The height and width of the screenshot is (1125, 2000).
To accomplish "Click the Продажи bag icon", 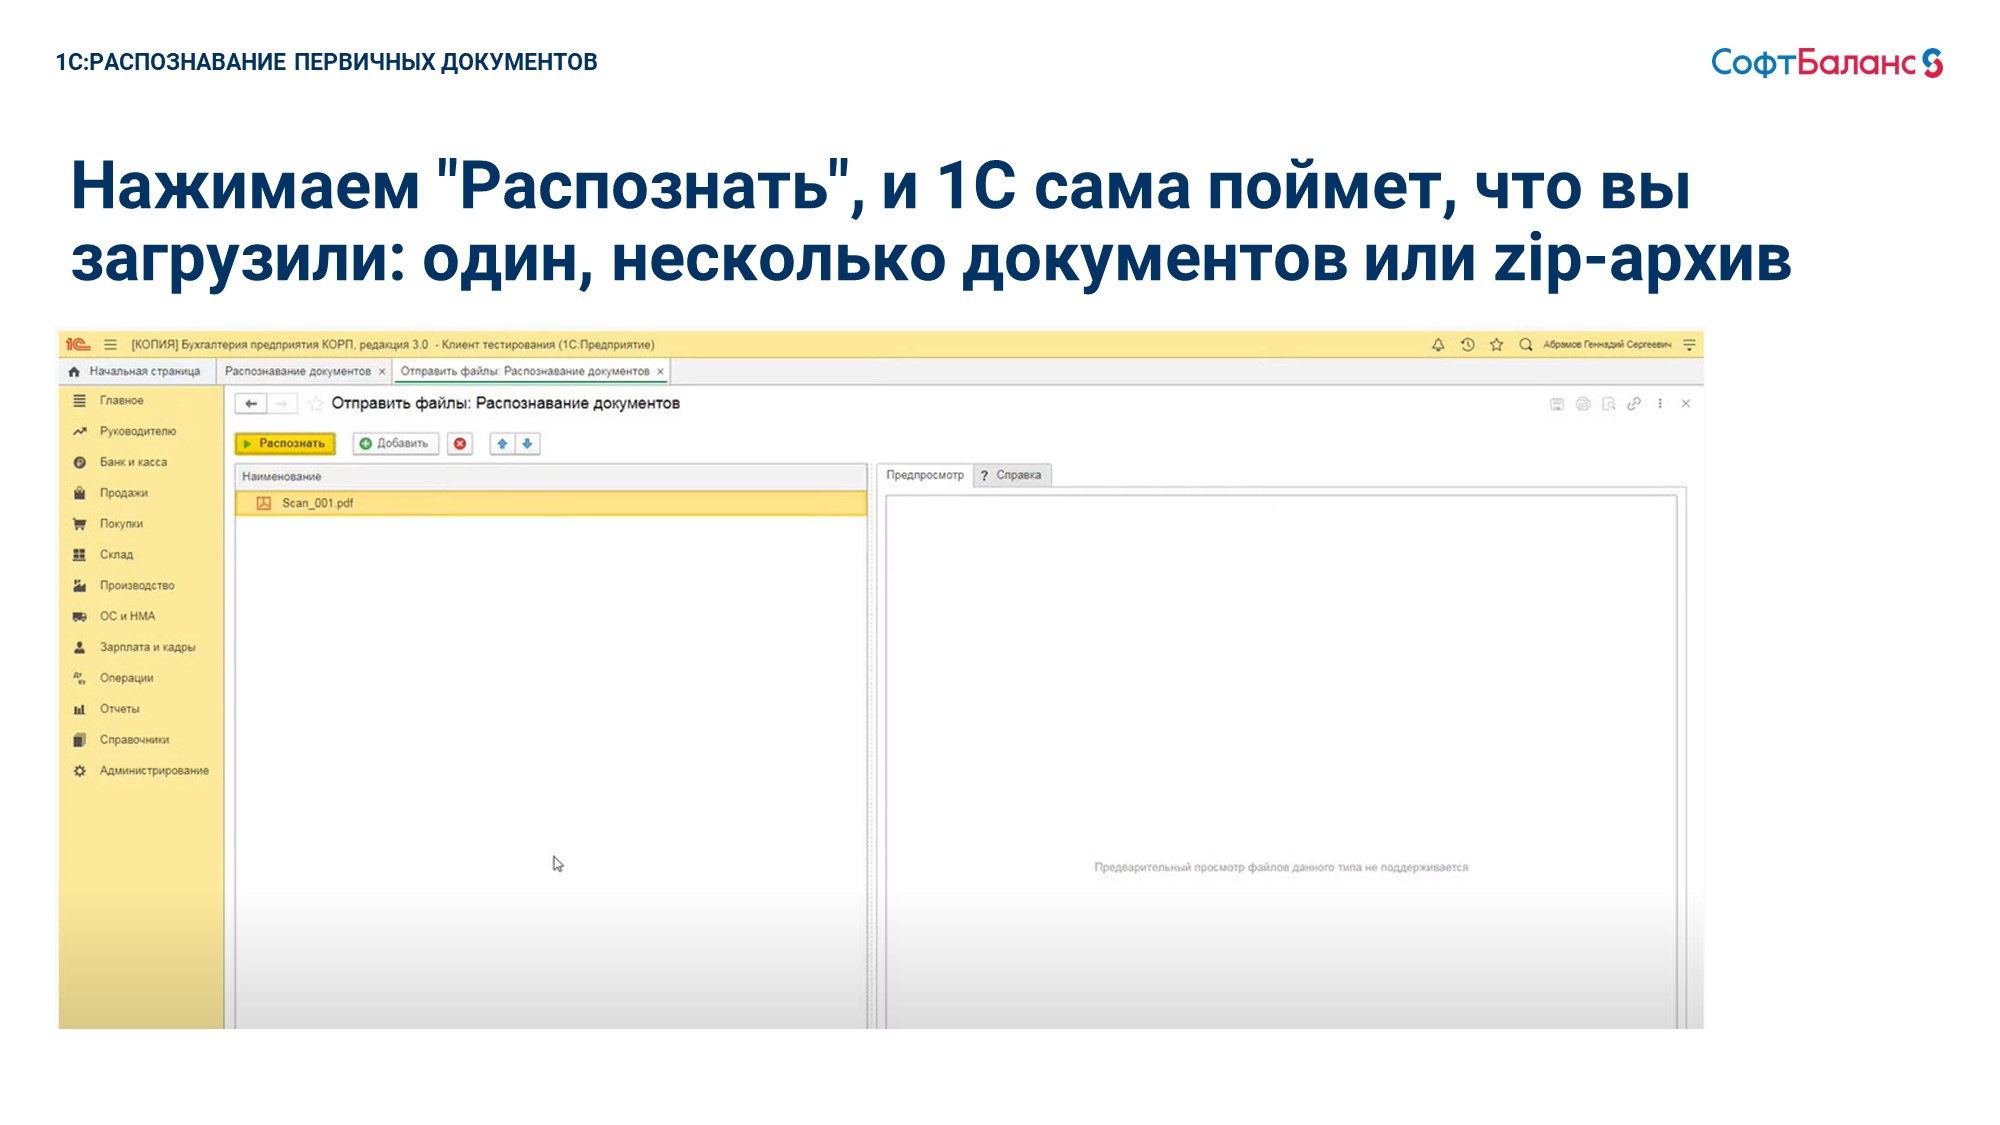I will (x=79, y=493).
